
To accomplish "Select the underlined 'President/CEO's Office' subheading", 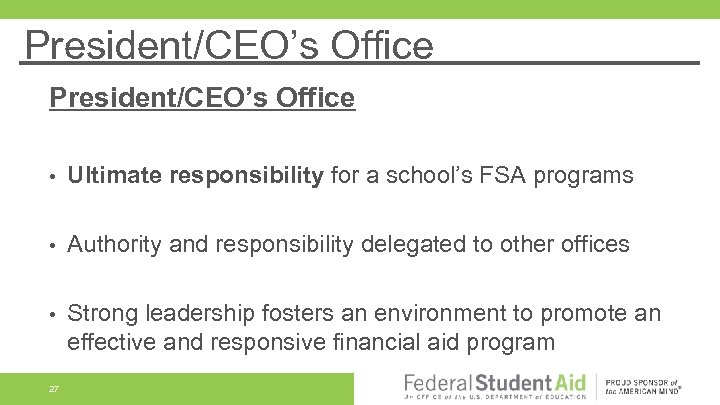I will [202, 98].
